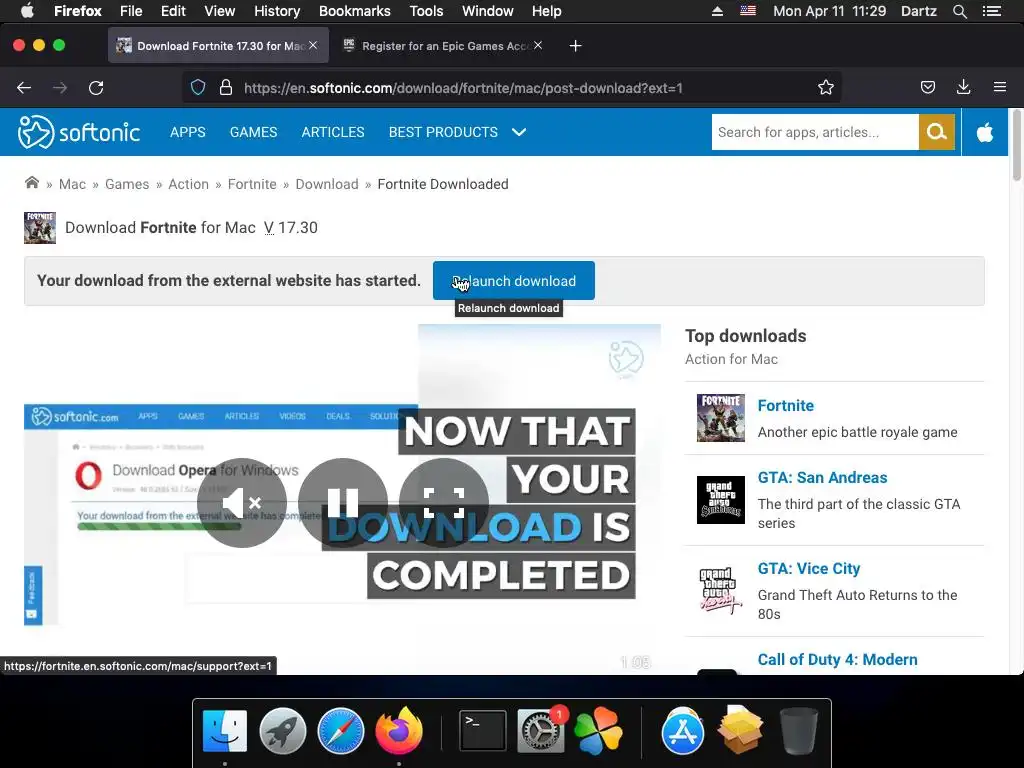Open ARTICLES in Softonic navigation
The height and width of the screenshot is (768, 1024).
pyautogui.click(x=333, y=132)
